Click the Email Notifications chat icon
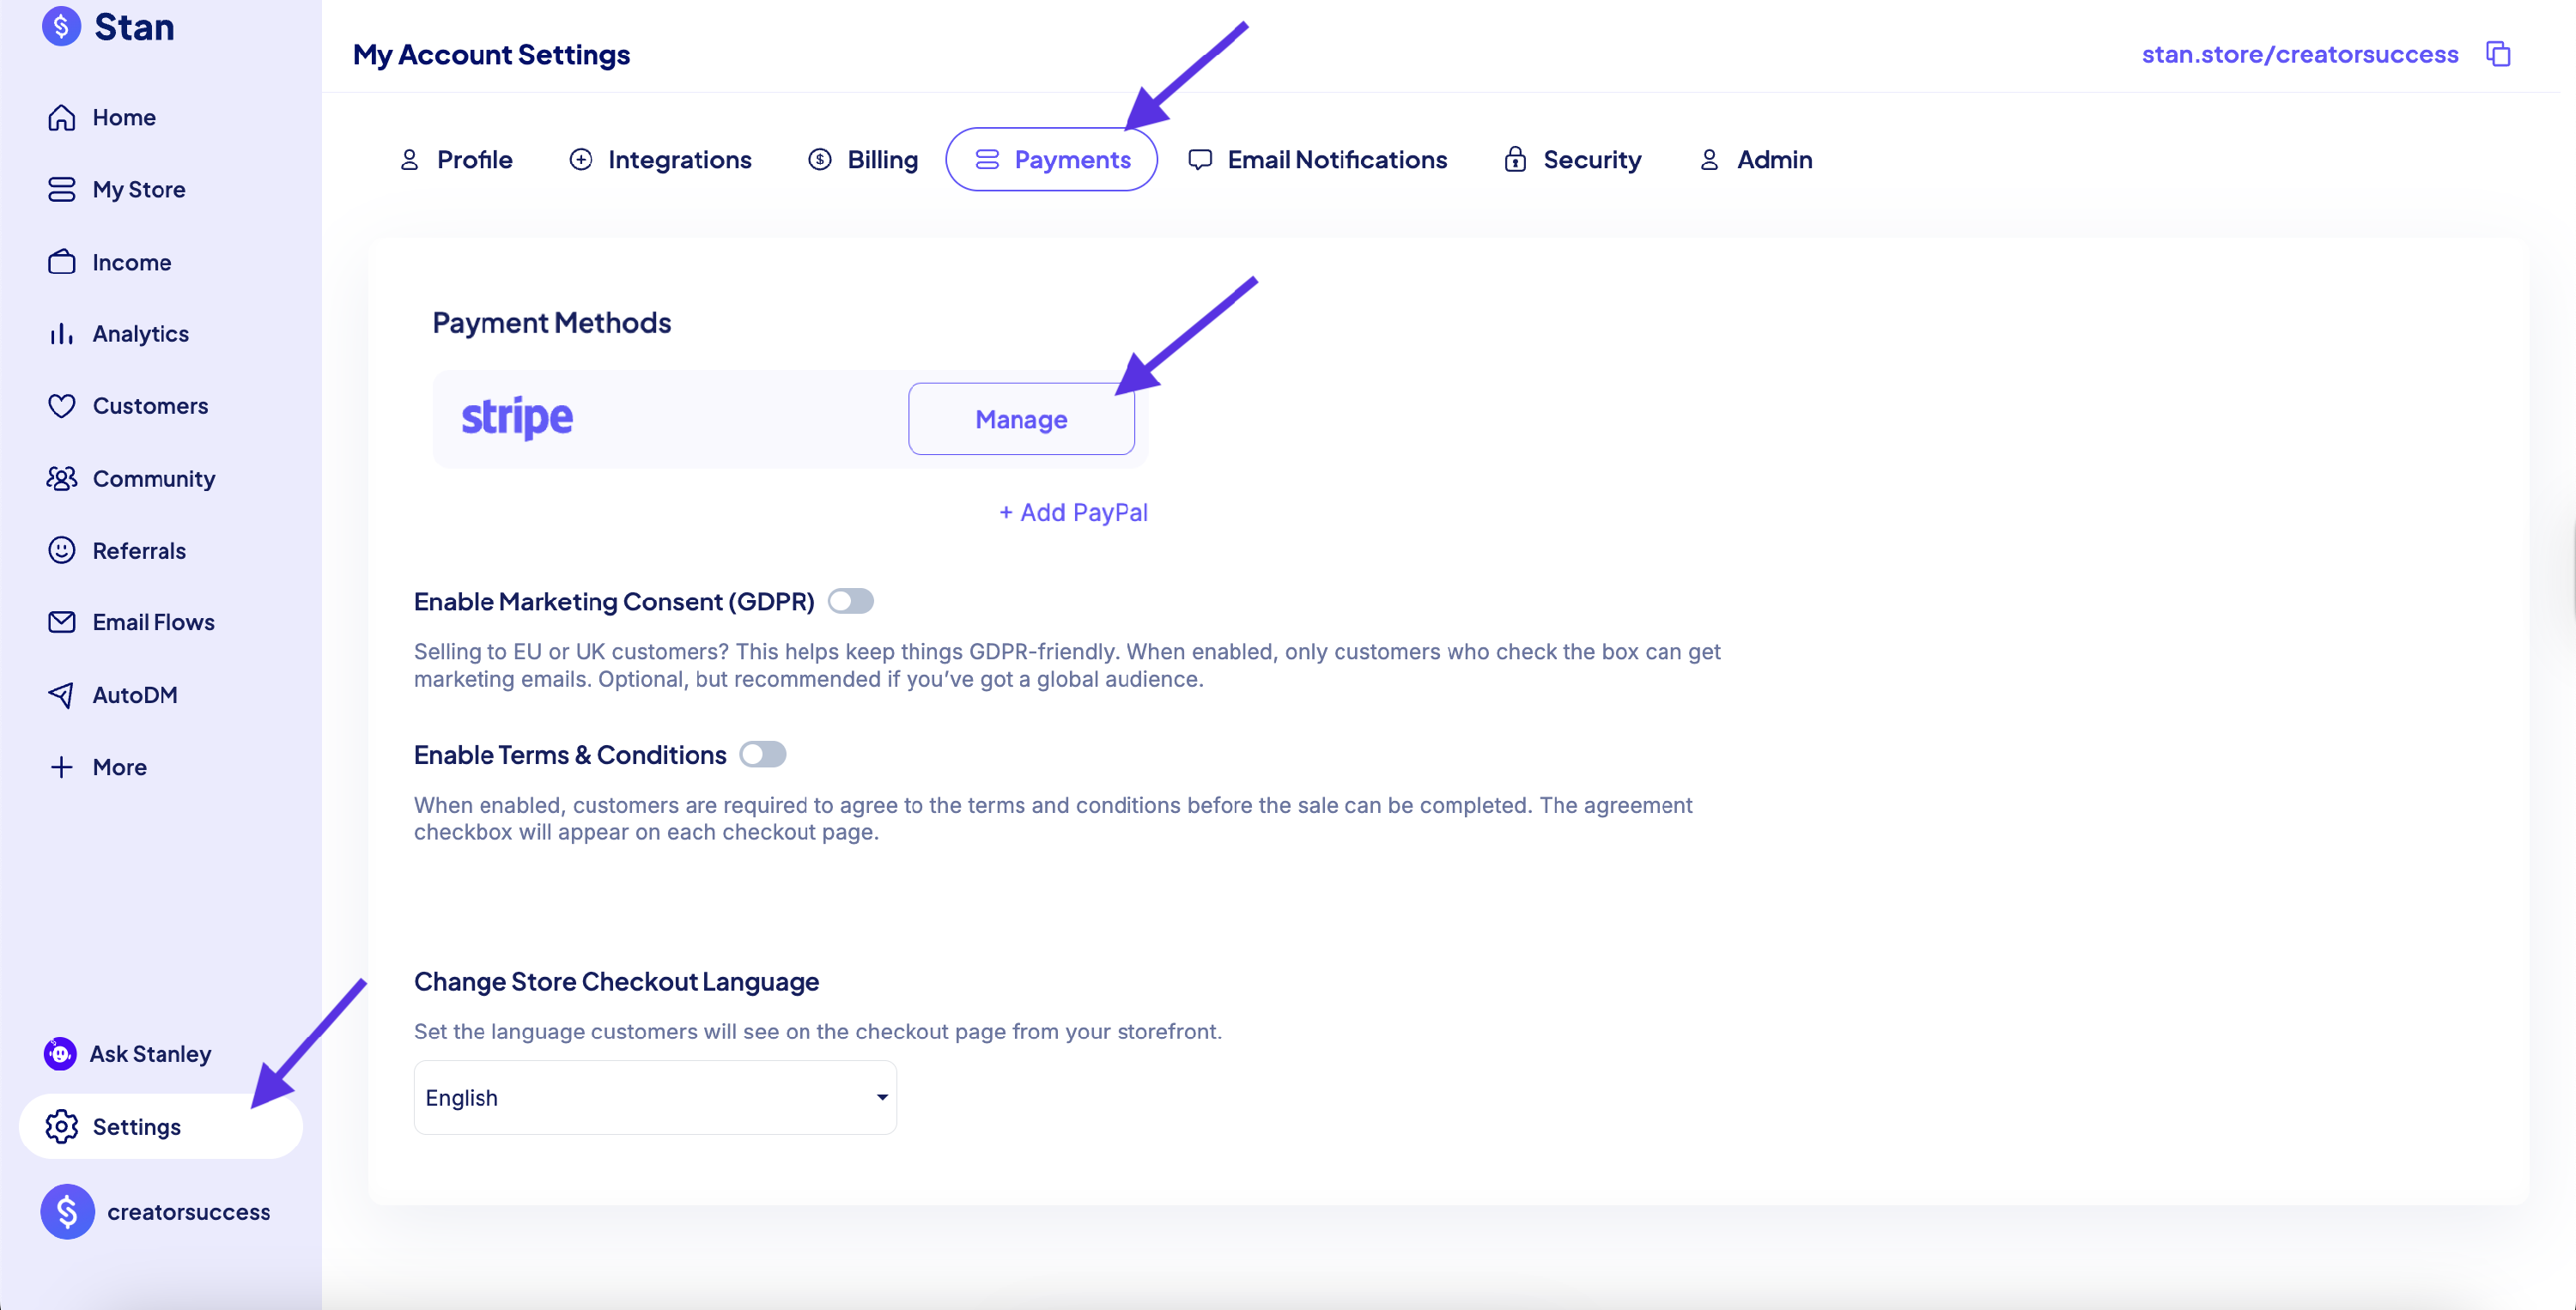The image size is (2576, 1310). point(1200,160)
